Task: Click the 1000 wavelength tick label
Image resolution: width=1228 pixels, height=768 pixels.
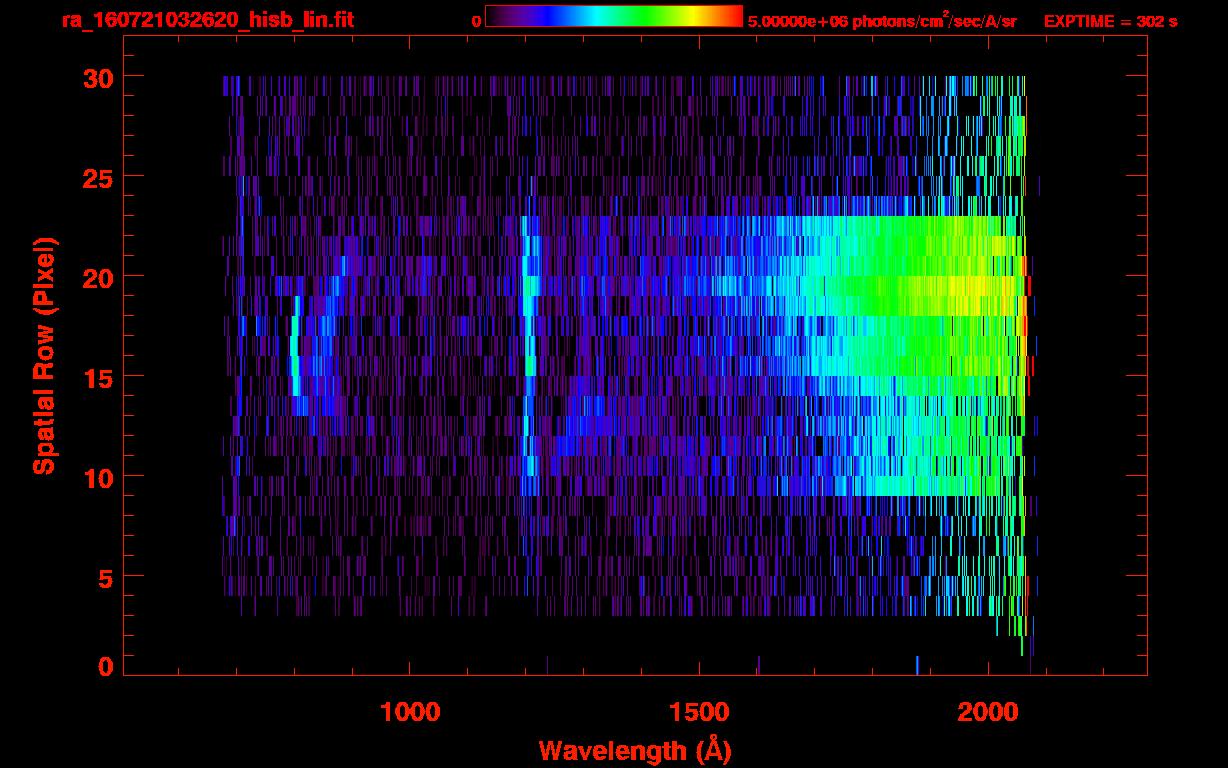Action: pyautogui.click(x=410, y=712)
